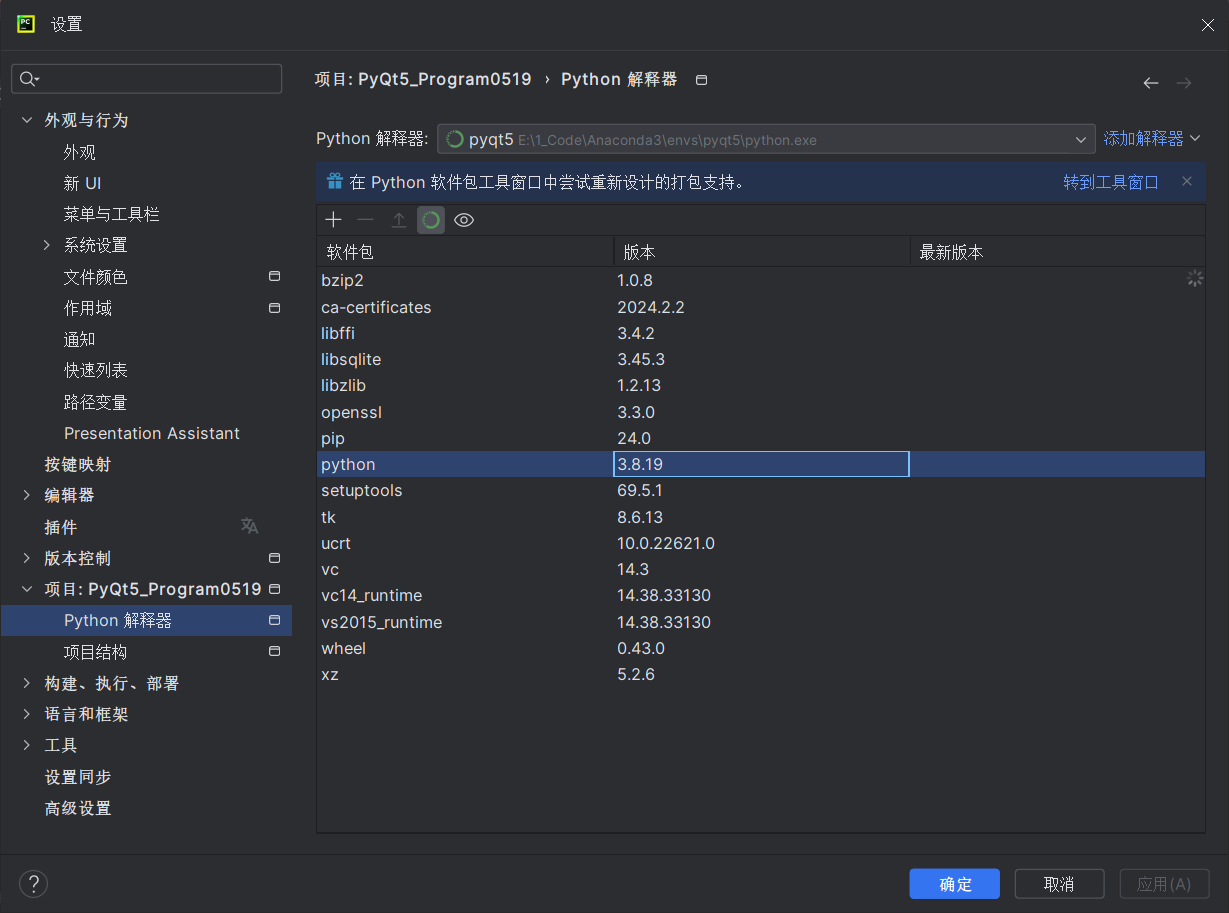Select 外观 in settings tree

pyautogui.click(x=80, y=152)
